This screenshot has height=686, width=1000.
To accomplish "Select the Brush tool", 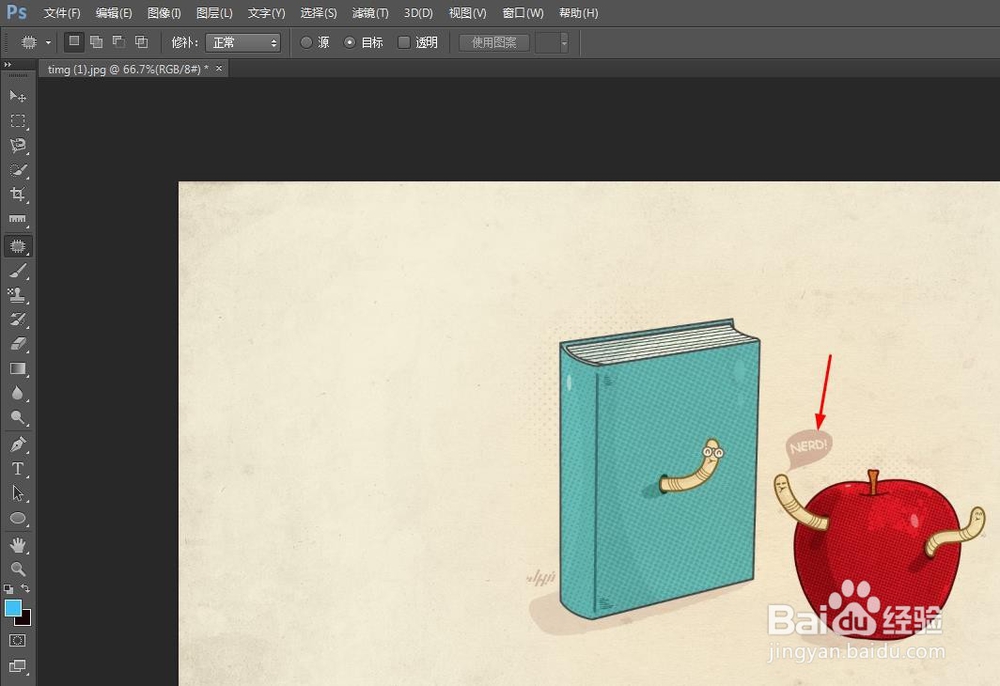I will 18,271.
